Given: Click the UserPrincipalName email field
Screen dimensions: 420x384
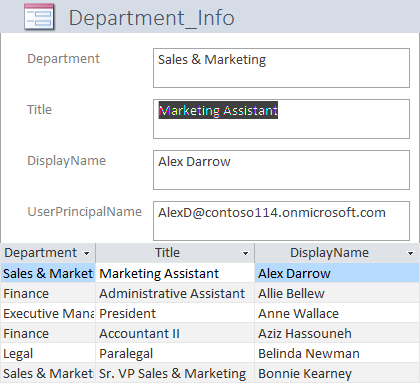Looking at the screenshot, I should [281, 221].
